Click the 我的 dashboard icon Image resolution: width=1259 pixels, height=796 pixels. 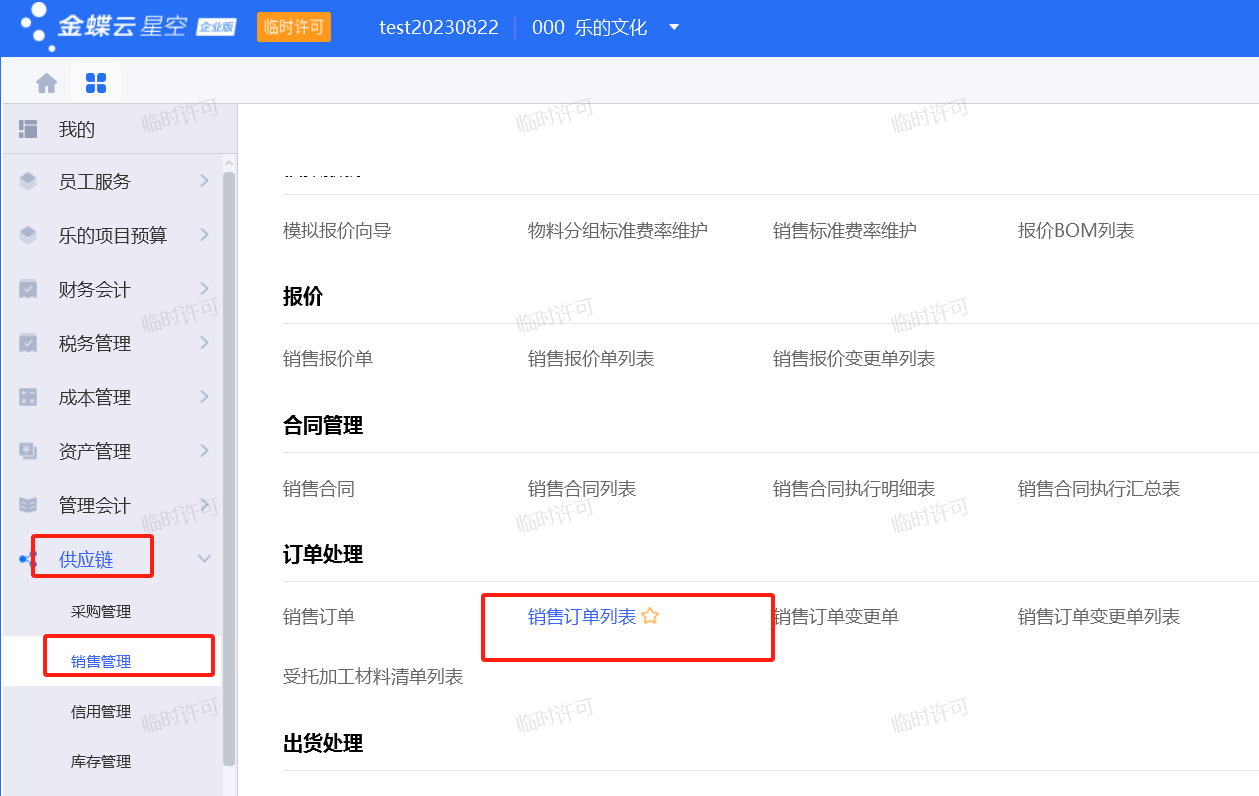tap(28, 129)
